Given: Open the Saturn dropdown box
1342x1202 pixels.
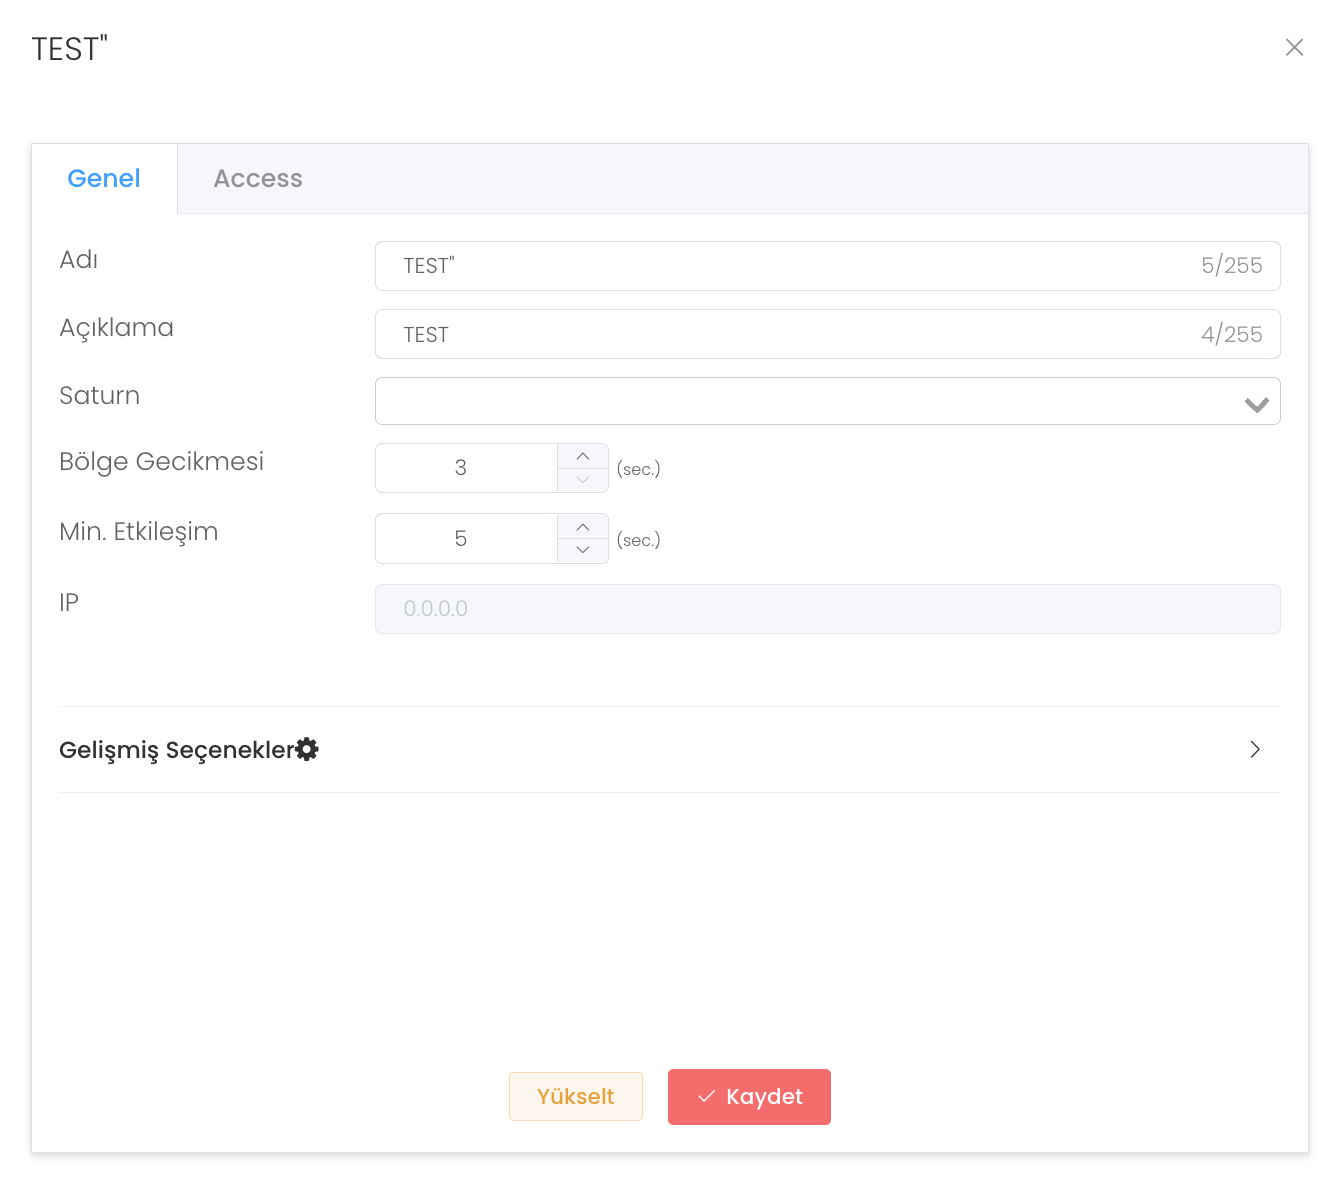Looking at the screenshot, I should pyautogui.click(x=800, y=401).
